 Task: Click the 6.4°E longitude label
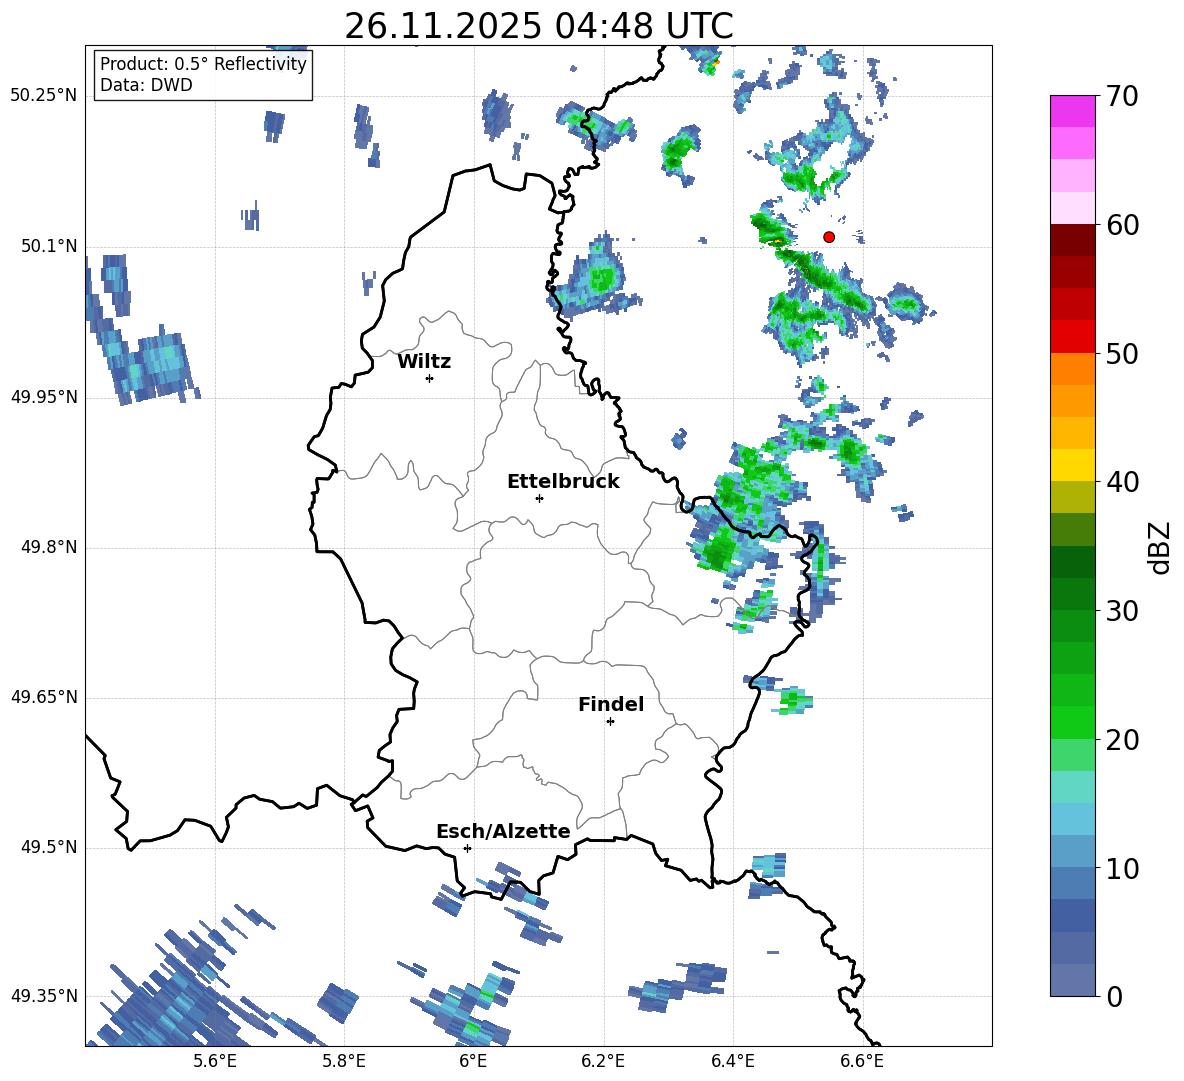coord(732,1062)
